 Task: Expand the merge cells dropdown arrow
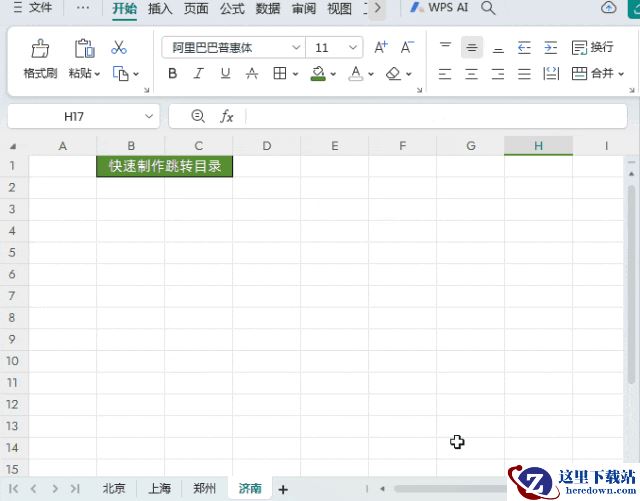click(x=621, y=74)
